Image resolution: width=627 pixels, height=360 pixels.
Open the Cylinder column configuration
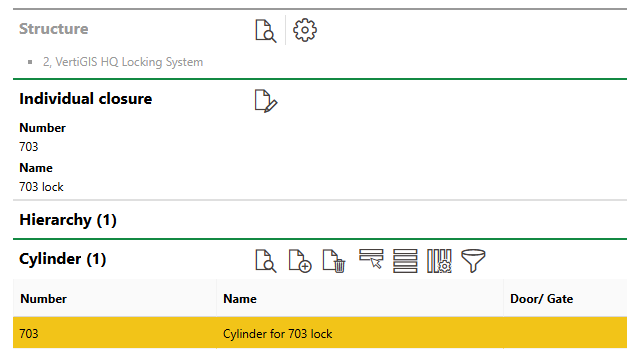click(x=439, y=261)
